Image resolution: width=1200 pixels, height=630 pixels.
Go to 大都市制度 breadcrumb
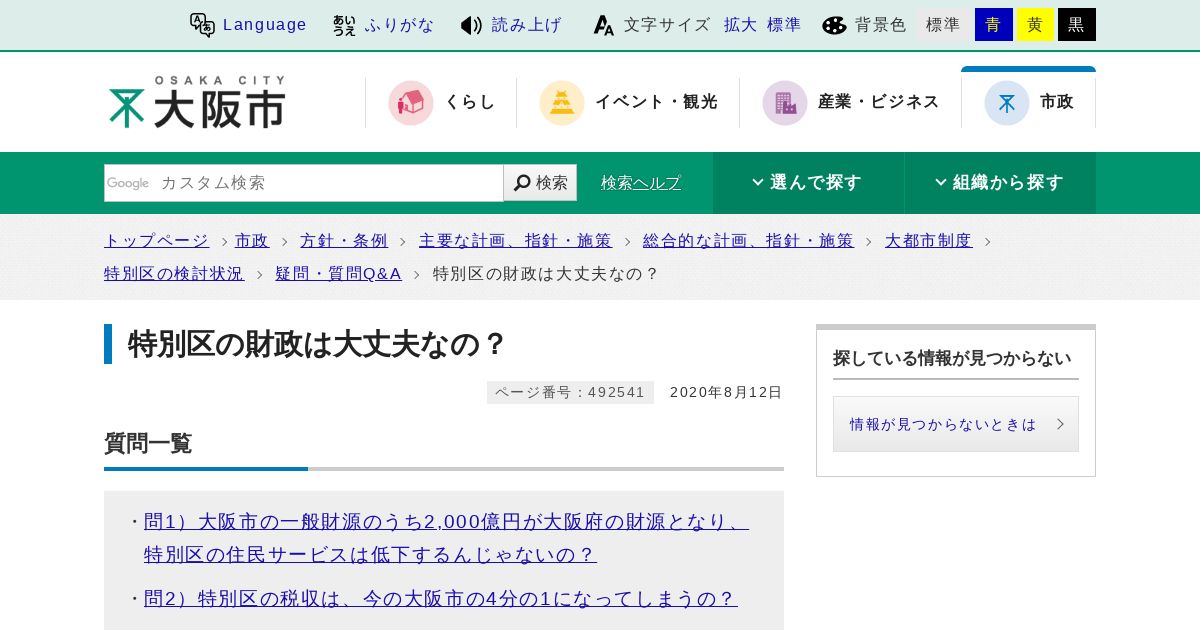(x=928, y=241)
